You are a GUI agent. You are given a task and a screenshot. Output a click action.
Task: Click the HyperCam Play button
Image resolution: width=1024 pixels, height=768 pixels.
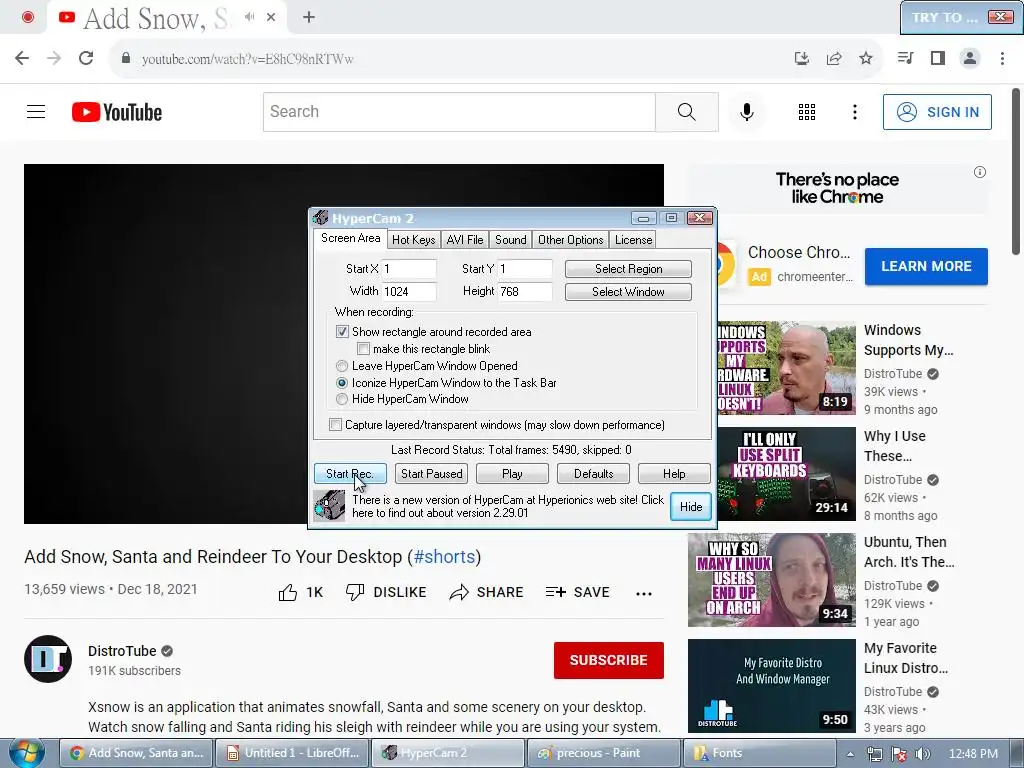(x=512, y=473)
